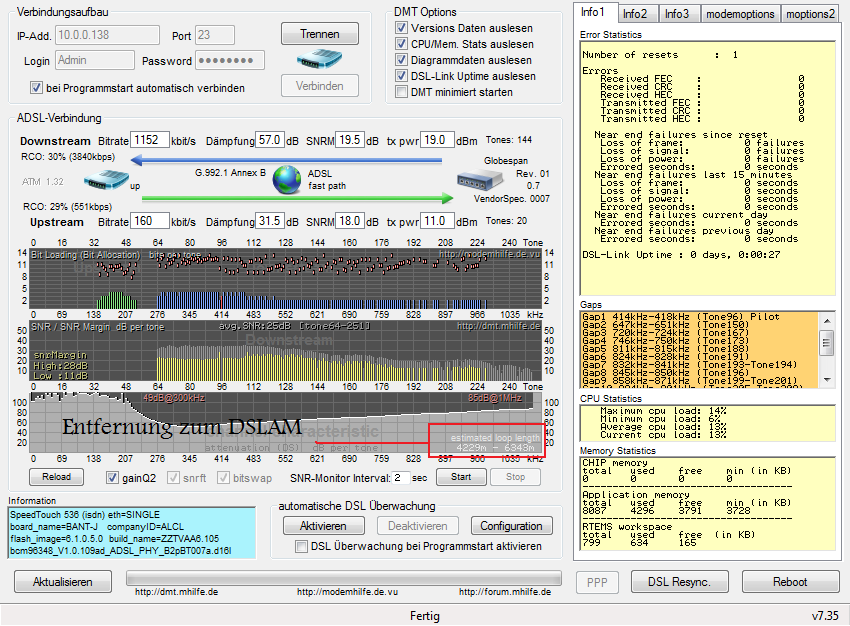The image size is (850, 626).
Task: Uncheck the gainQ2 option
Action: point(113,477)
